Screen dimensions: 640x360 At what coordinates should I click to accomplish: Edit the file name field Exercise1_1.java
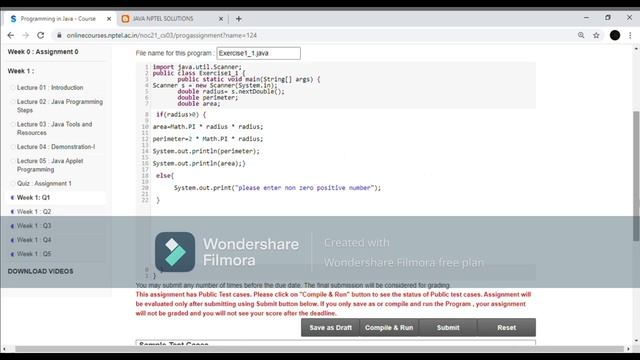click(258, 53)
